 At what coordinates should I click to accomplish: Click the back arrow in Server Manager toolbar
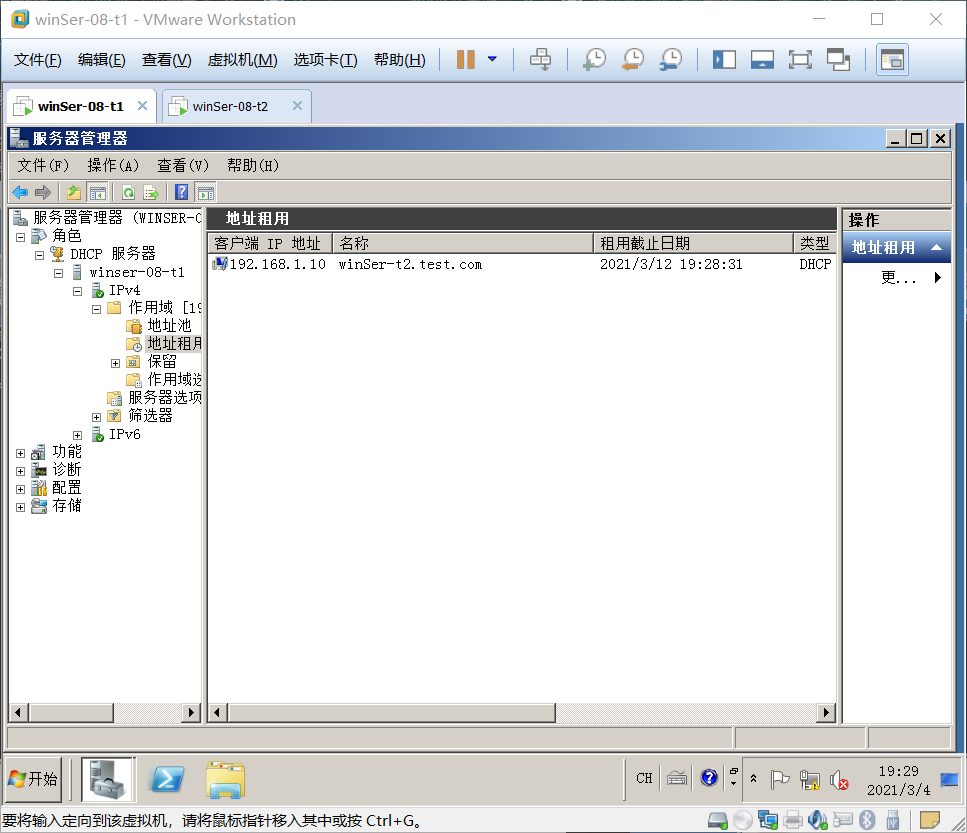pos(20,192)
